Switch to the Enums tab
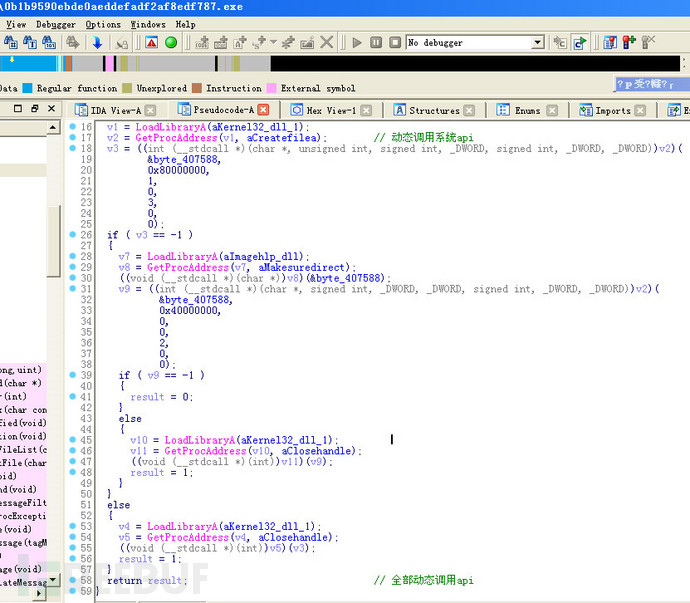Viewport: 690px width, 603px height. (527, 110)
